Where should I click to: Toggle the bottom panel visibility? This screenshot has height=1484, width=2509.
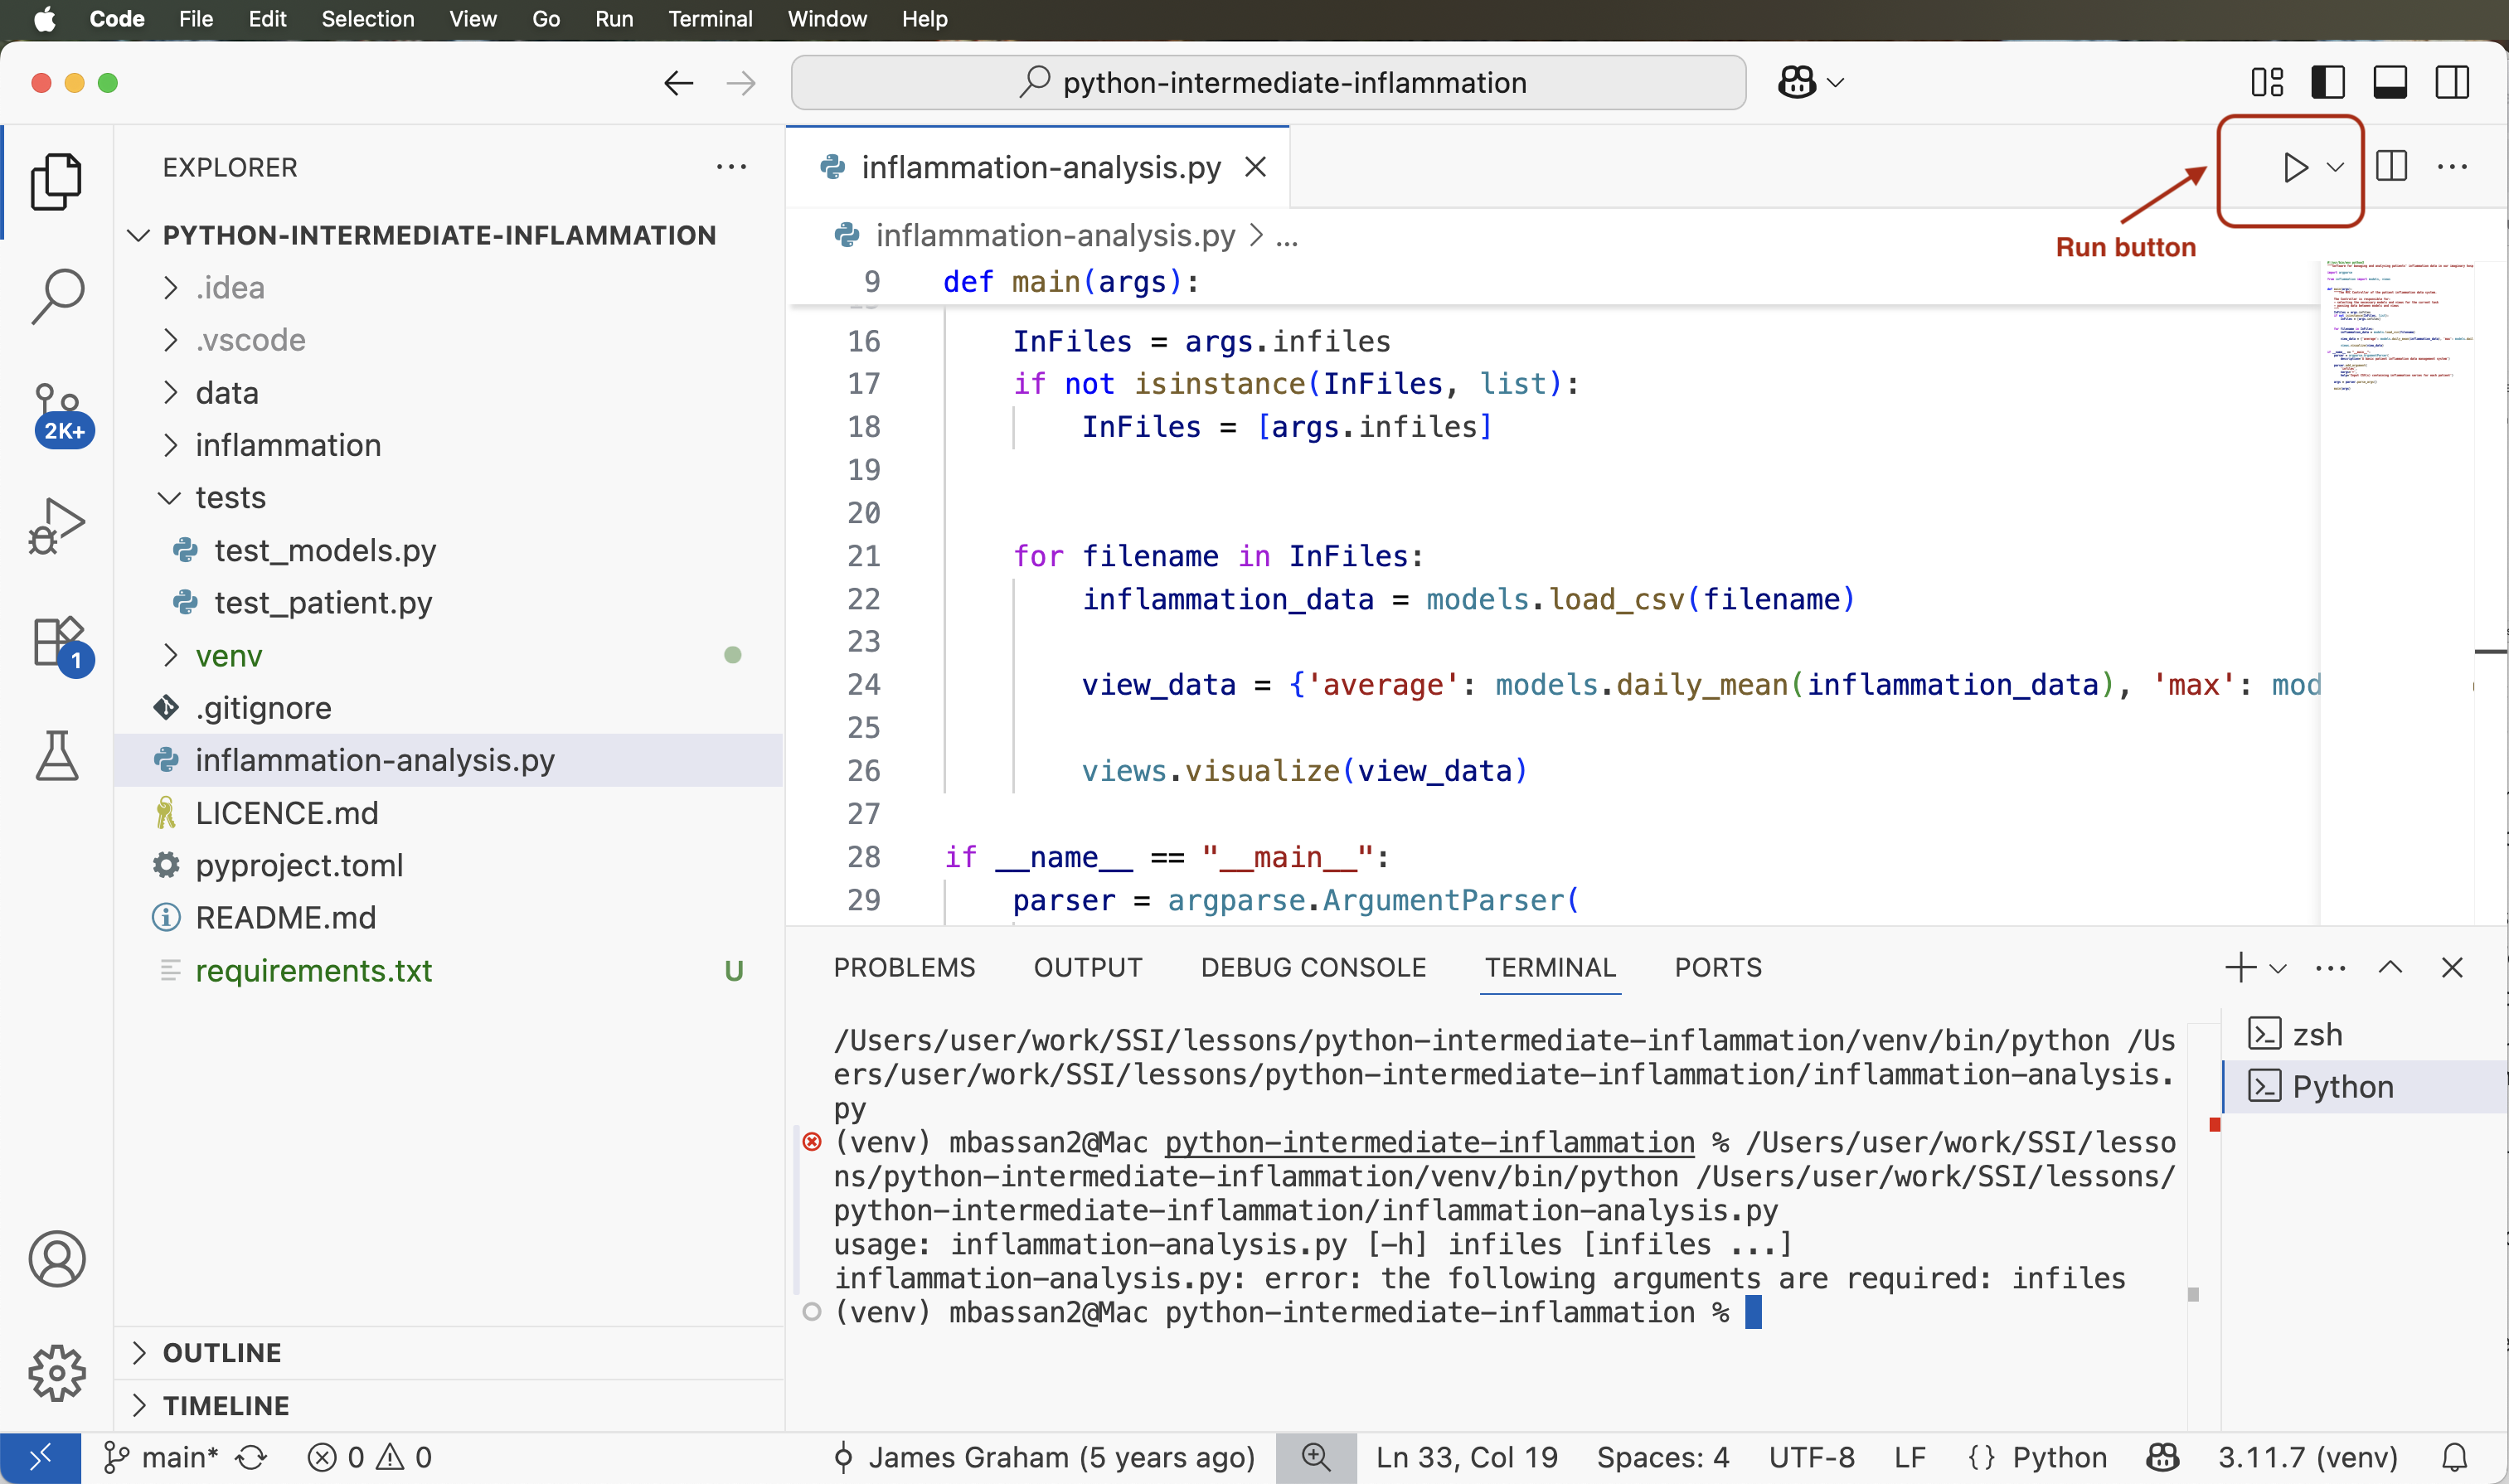2390,82
